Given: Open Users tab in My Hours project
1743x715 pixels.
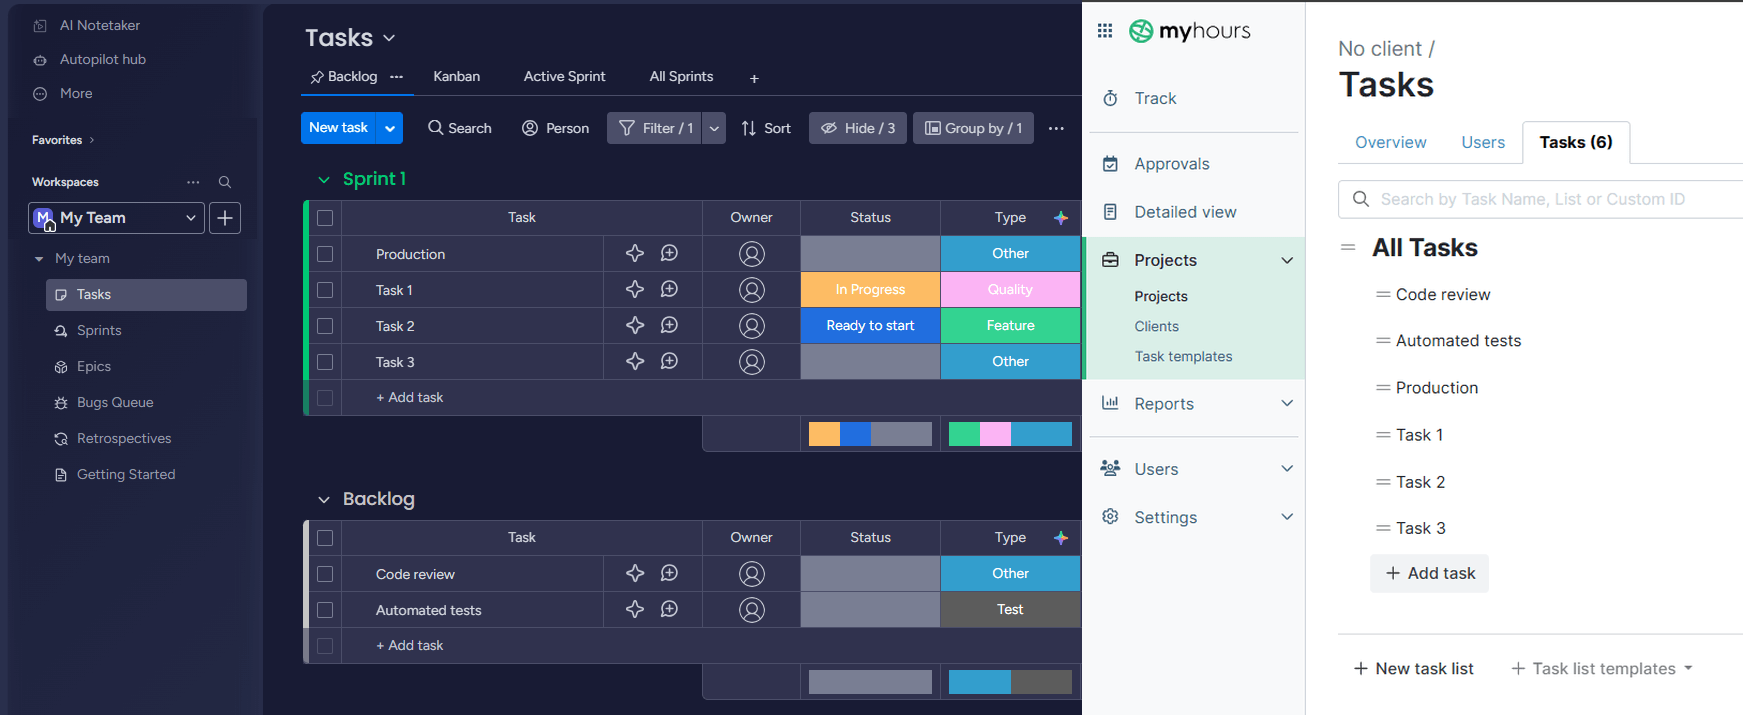Looking at the screenshot, I should [x=1483, y=142].
